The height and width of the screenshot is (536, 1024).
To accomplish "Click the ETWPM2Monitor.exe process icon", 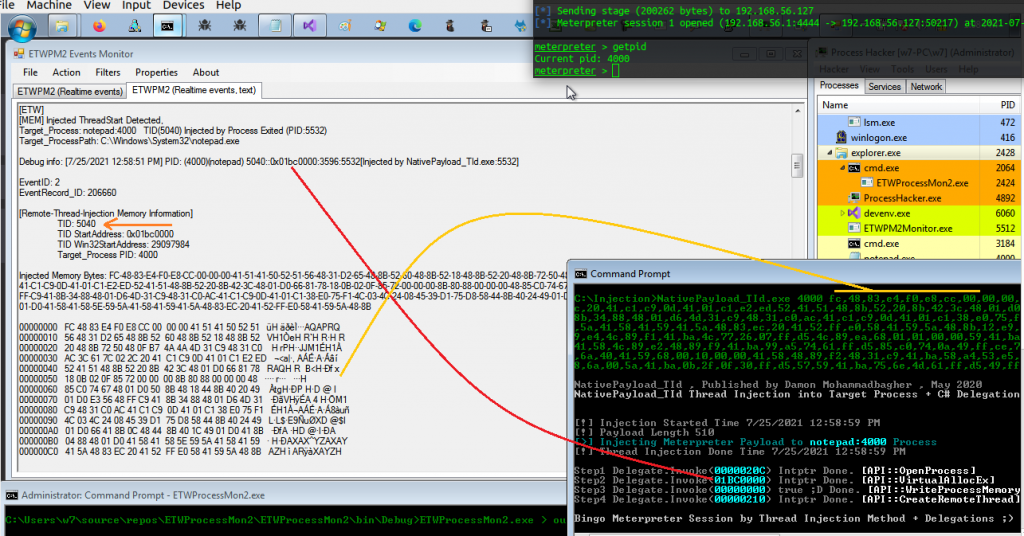I will click(x=854, y=228).
